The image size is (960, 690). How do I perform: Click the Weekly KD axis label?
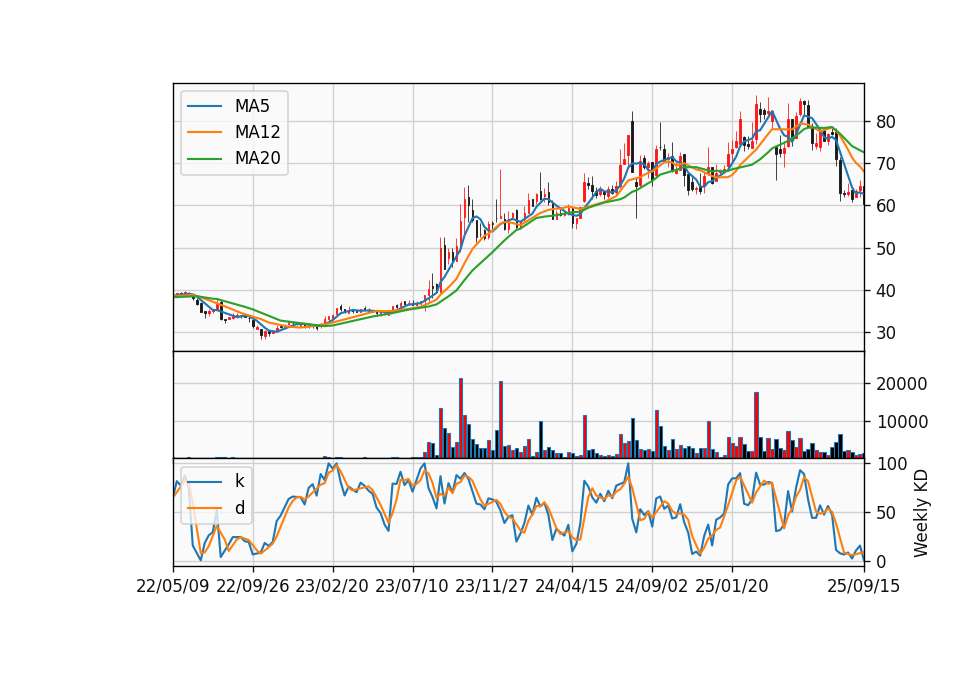[x=921, y=513]
